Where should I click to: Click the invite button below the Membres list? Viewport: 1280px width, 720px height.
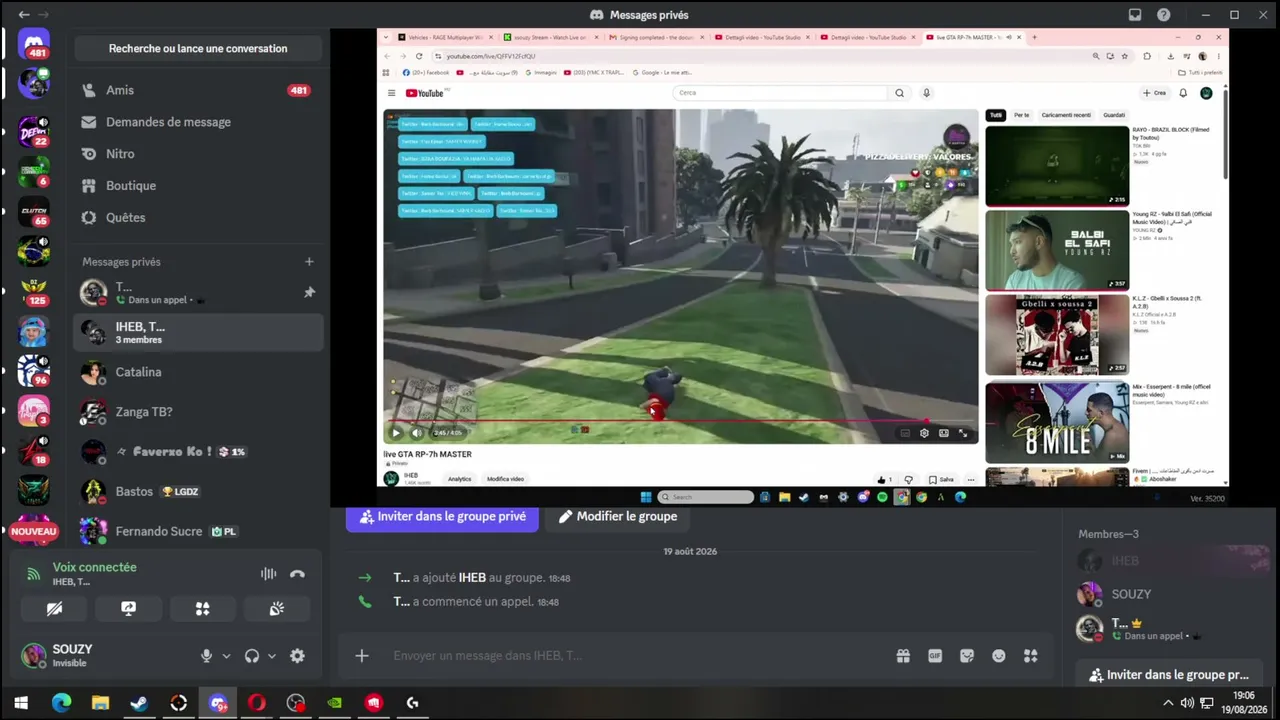pos(1169,675)
